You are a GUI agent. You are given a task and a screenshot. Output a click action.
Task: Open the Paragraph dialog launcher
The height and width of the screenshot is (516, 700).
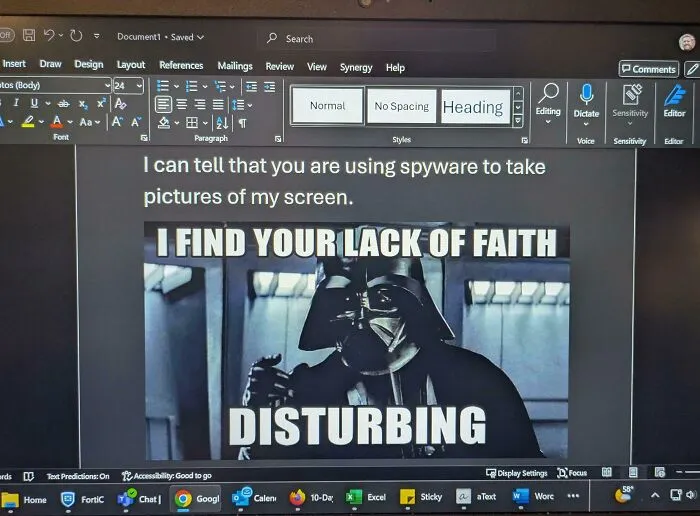278,139
